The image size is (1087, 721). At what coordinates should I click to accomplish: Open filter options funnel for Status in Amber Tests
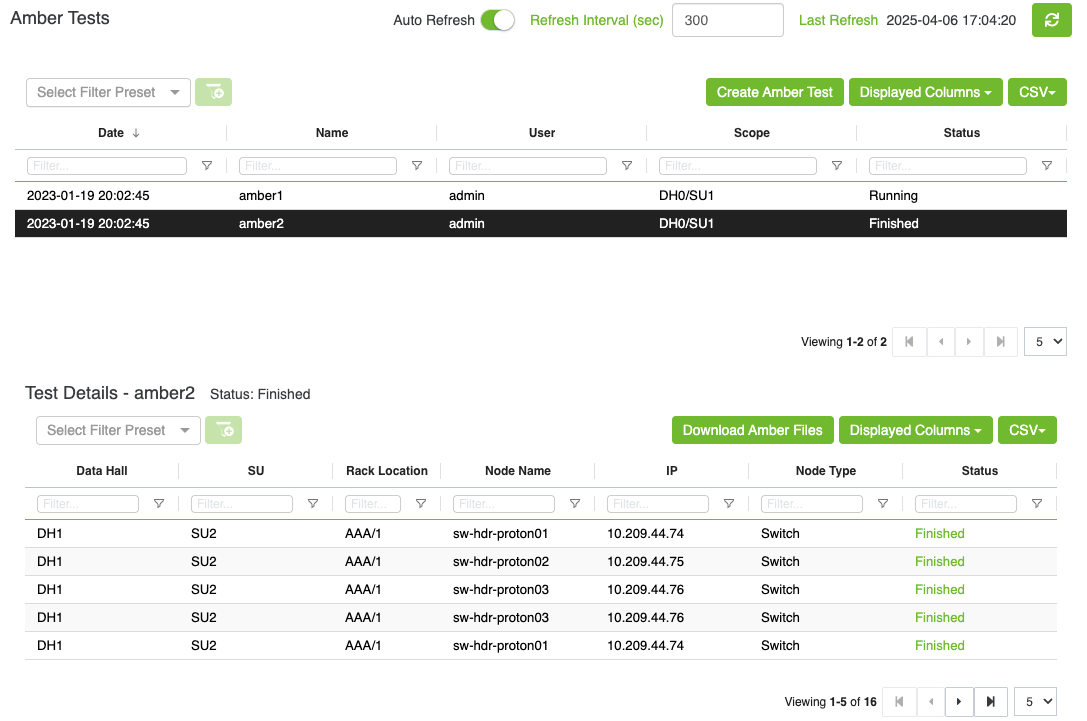1046,166
